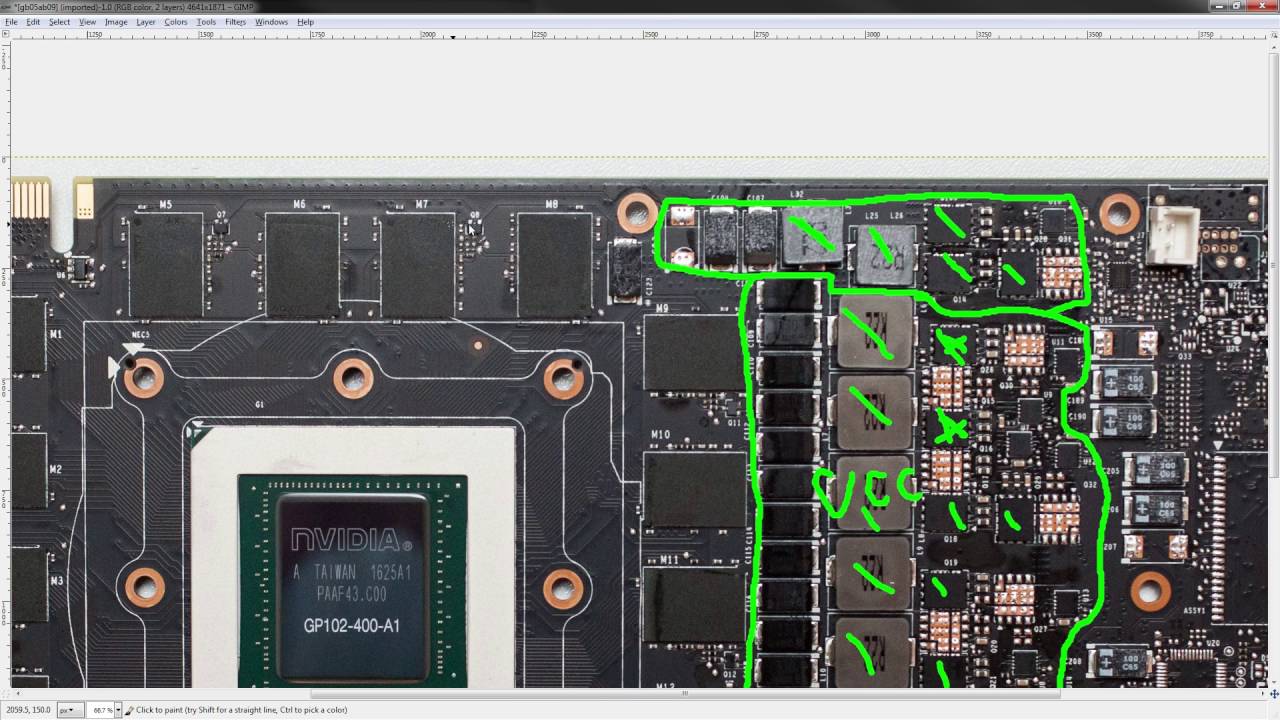The image size is (1280, 720).
Task: Click the horizontal ruler at mark 2000
Action: click(x=427, y=35)
